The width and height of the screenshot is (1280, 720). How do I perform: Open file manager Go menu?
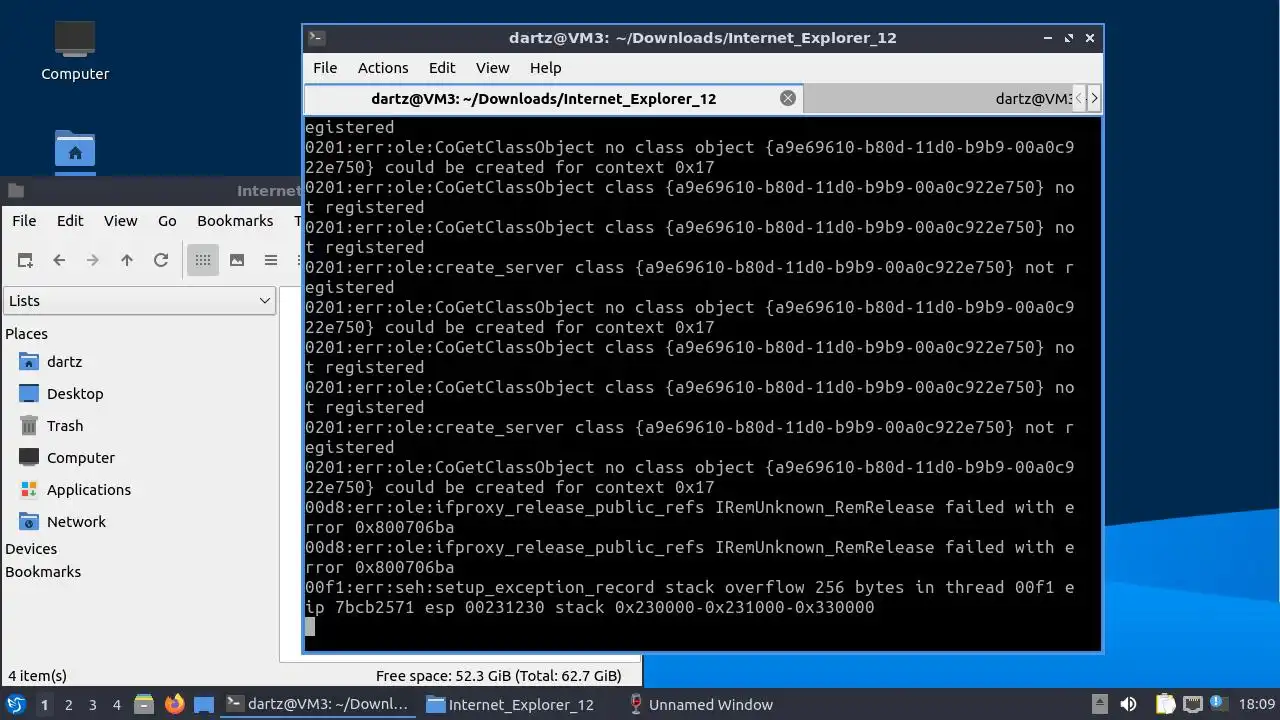[167, 221]
